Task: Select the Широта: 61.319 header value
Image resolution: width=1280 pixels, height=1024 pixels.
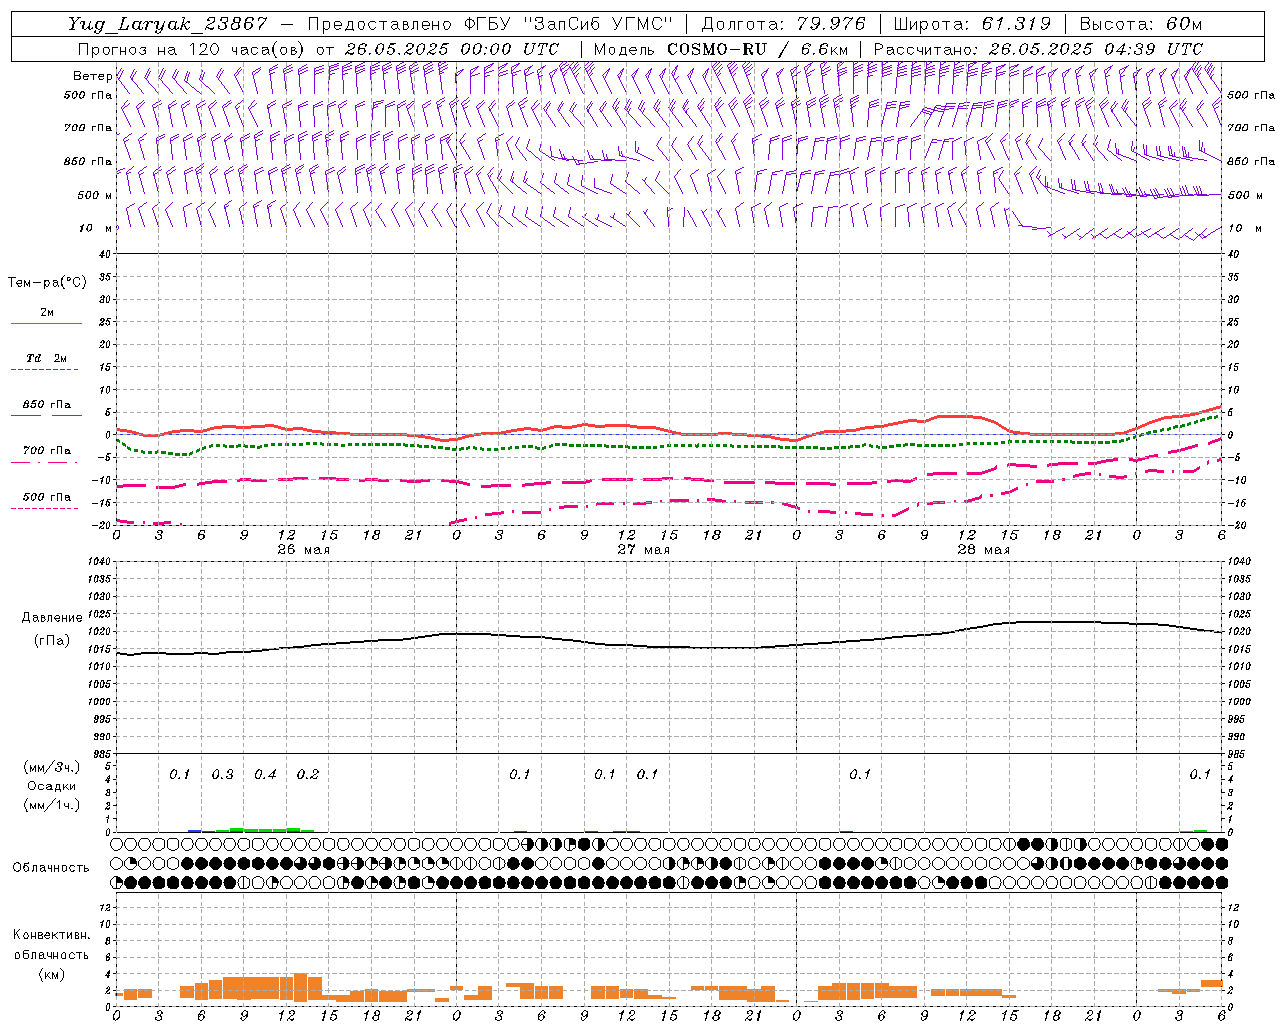Action: 972,24
